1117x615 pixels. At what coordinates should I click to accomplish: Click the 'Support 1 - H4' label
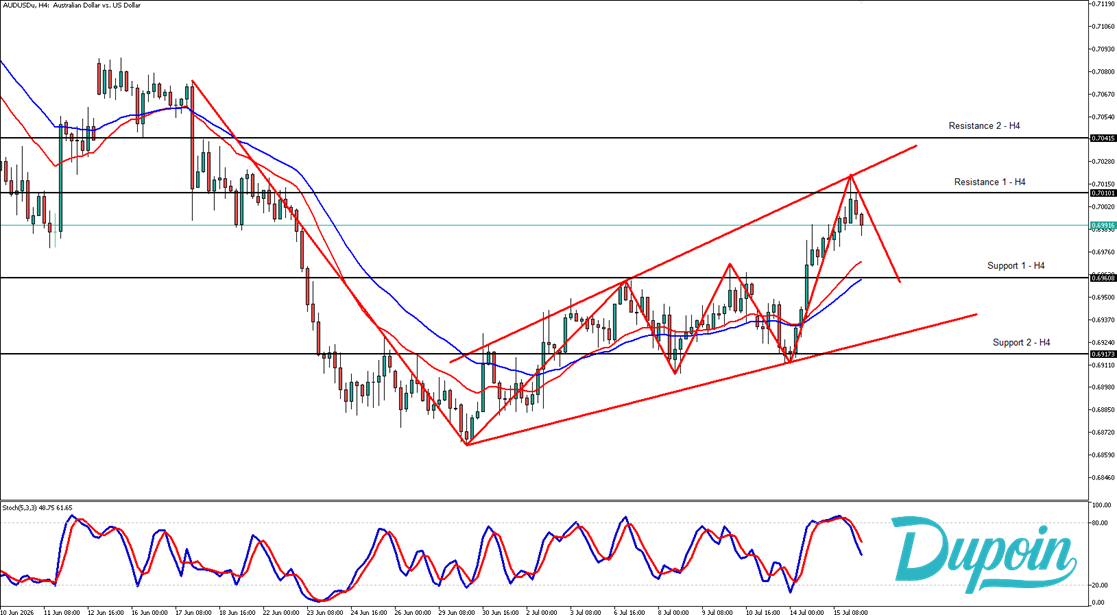point(1016,266)
